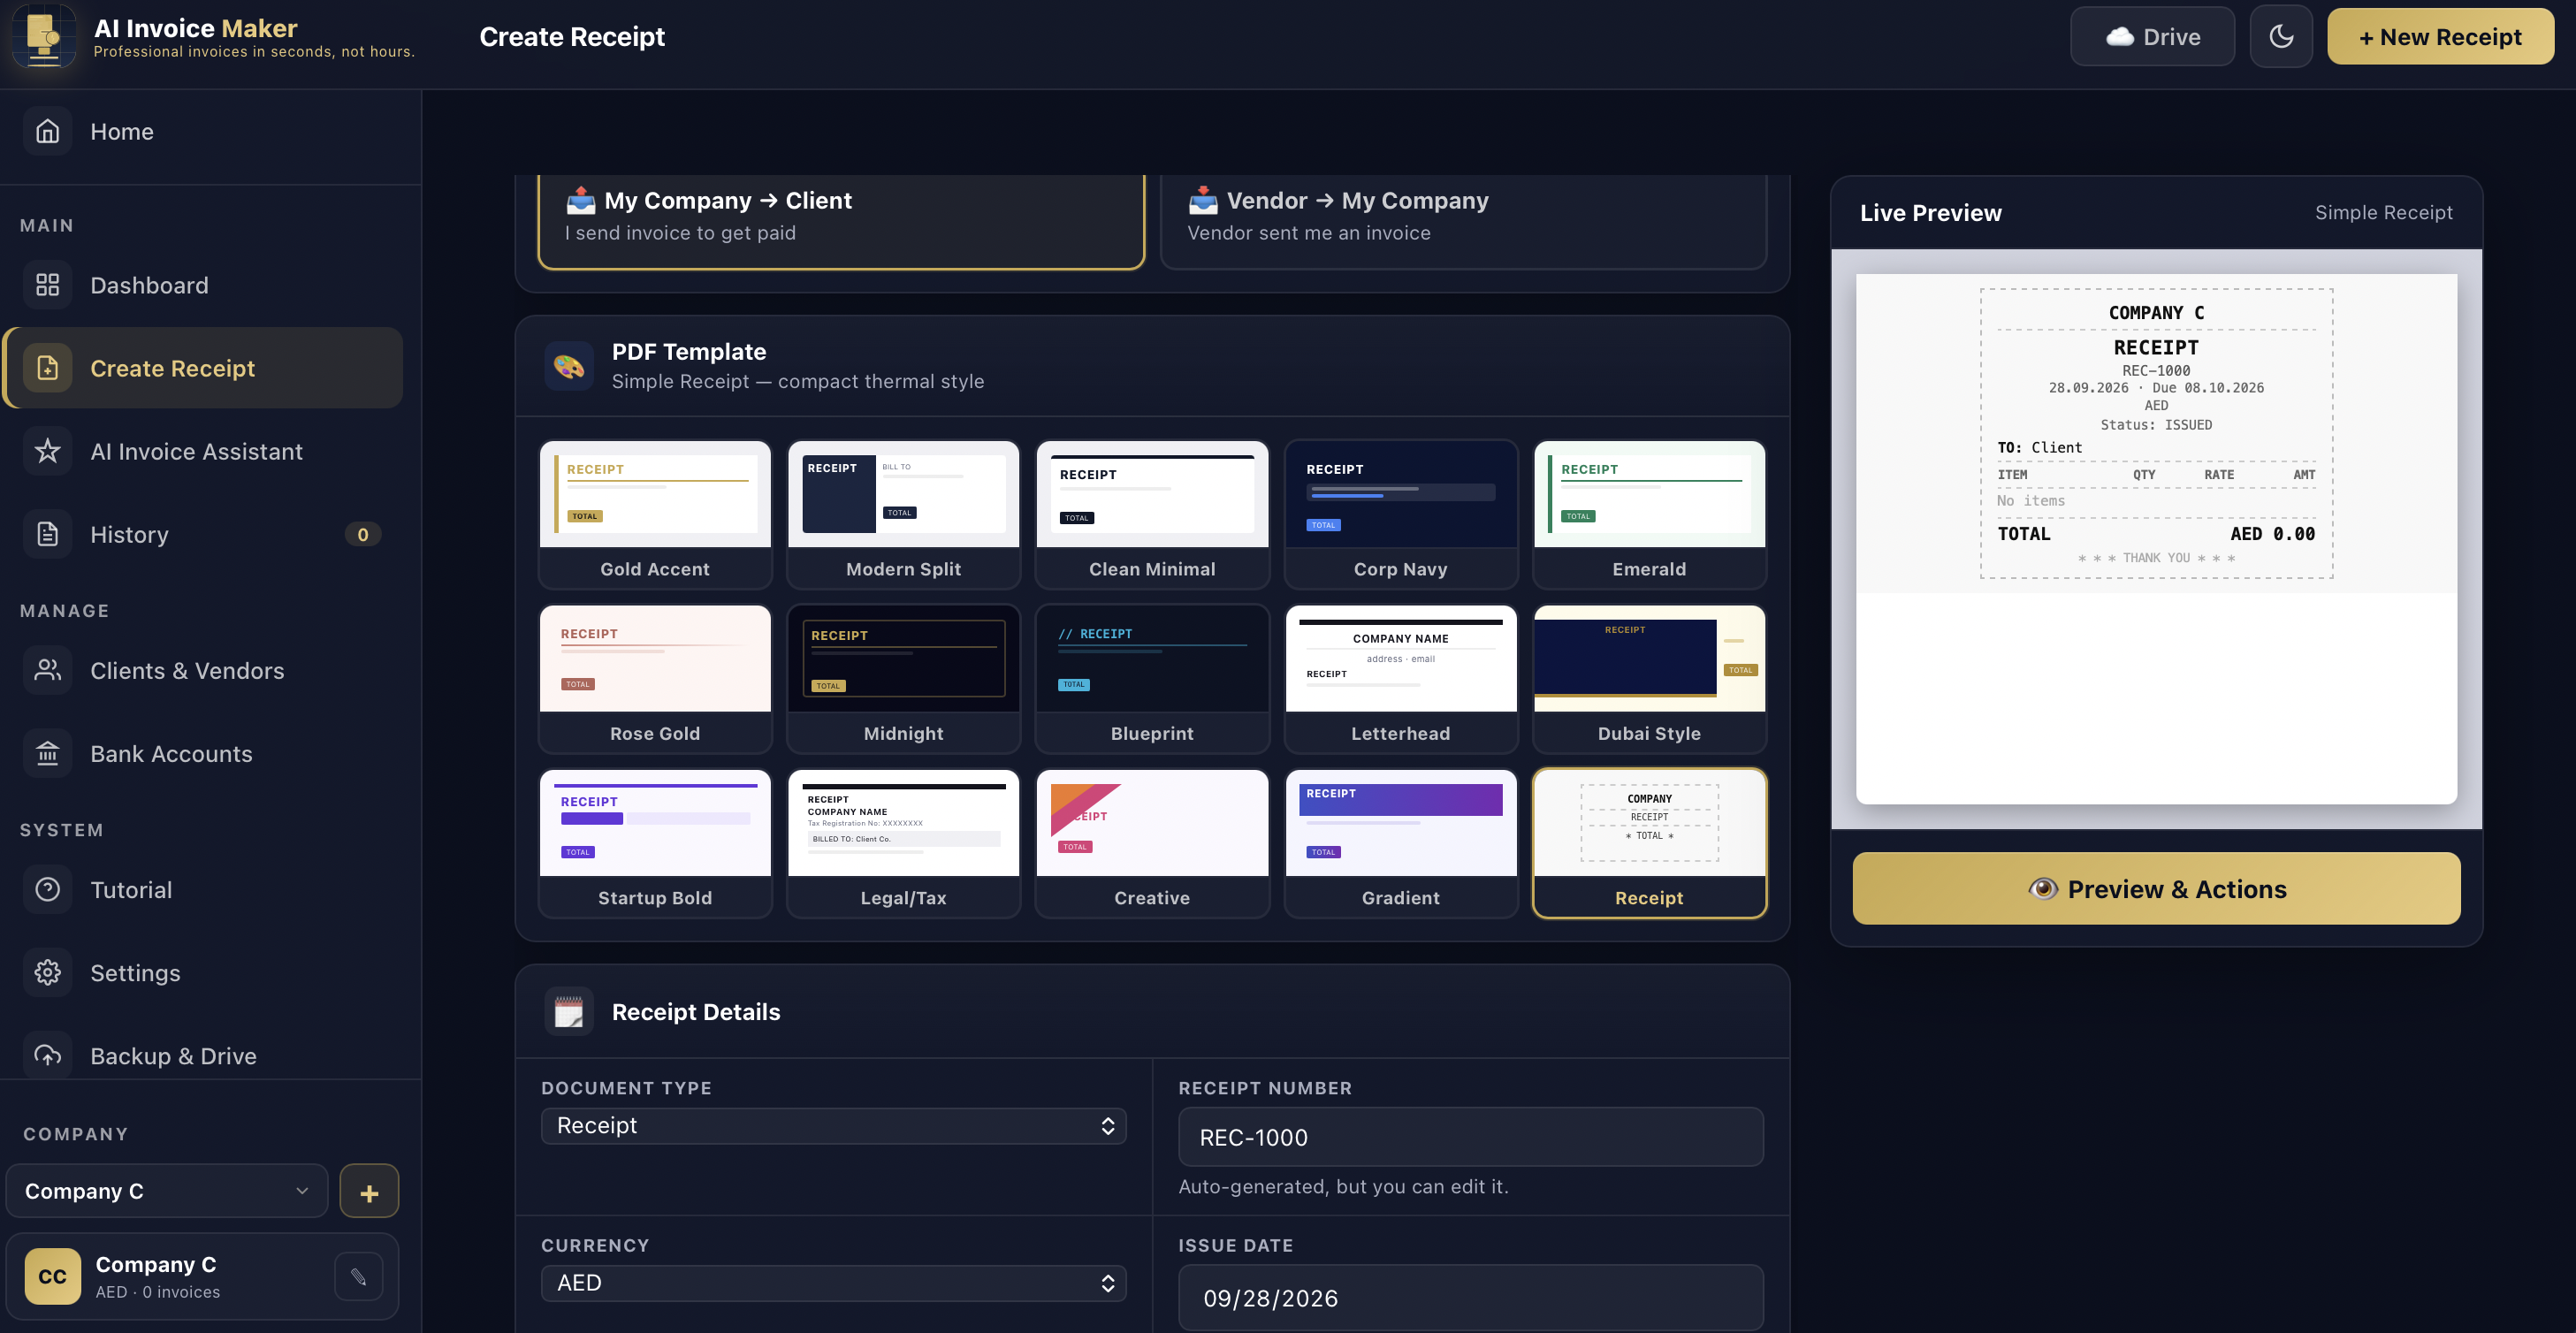The image size is (2576, 1333).
Task: Click the plus add company button
Action: point(369,1191)
